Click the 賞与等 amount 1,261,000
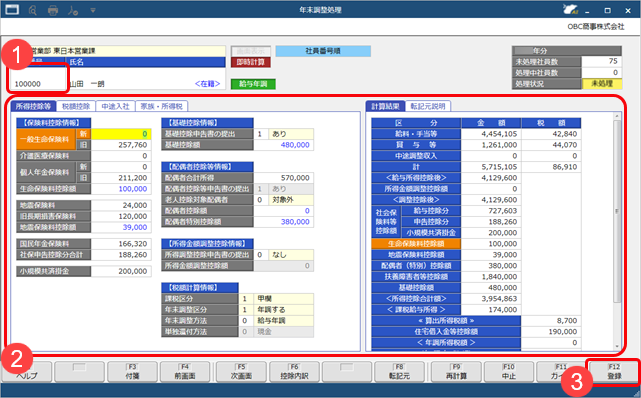The width and height of the screenshot is (641, 398). point(491,145)
